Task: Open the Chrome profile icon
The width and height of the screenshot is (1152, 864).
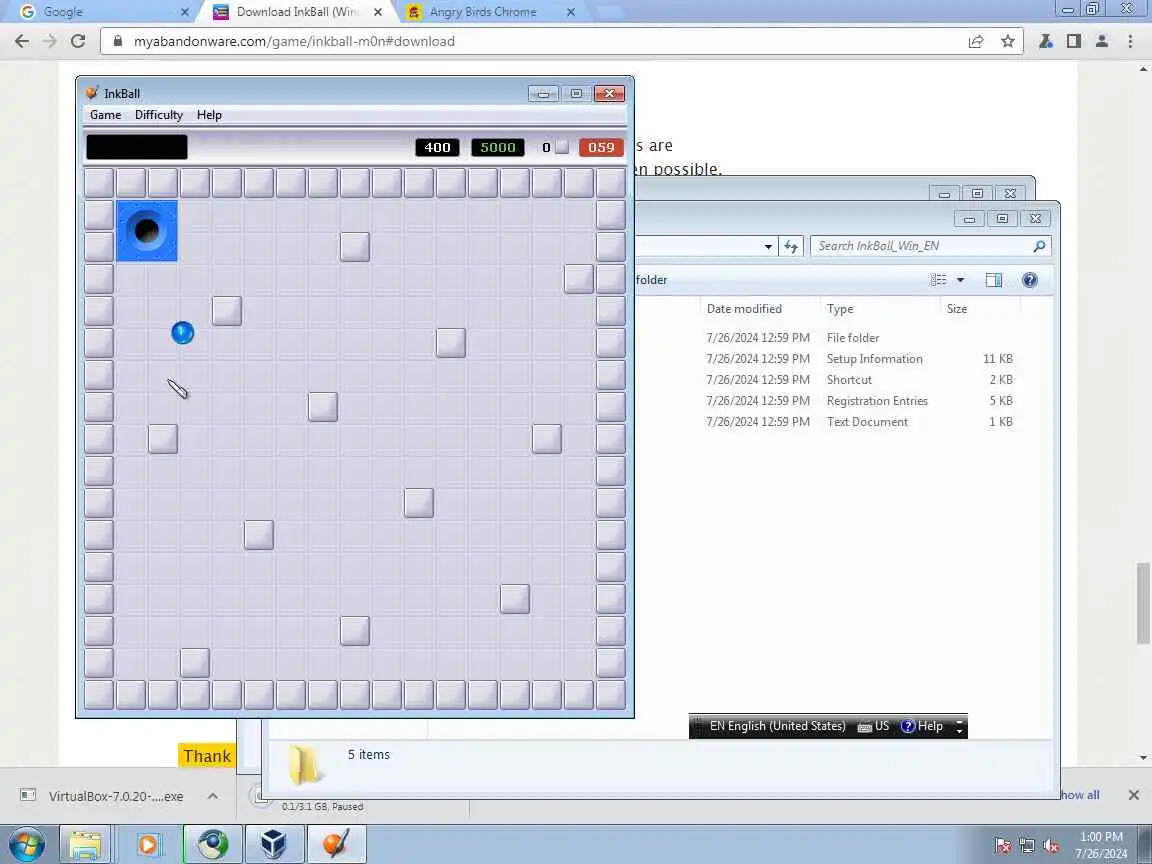Action: pyautogui.click(x=1101, y=41)
